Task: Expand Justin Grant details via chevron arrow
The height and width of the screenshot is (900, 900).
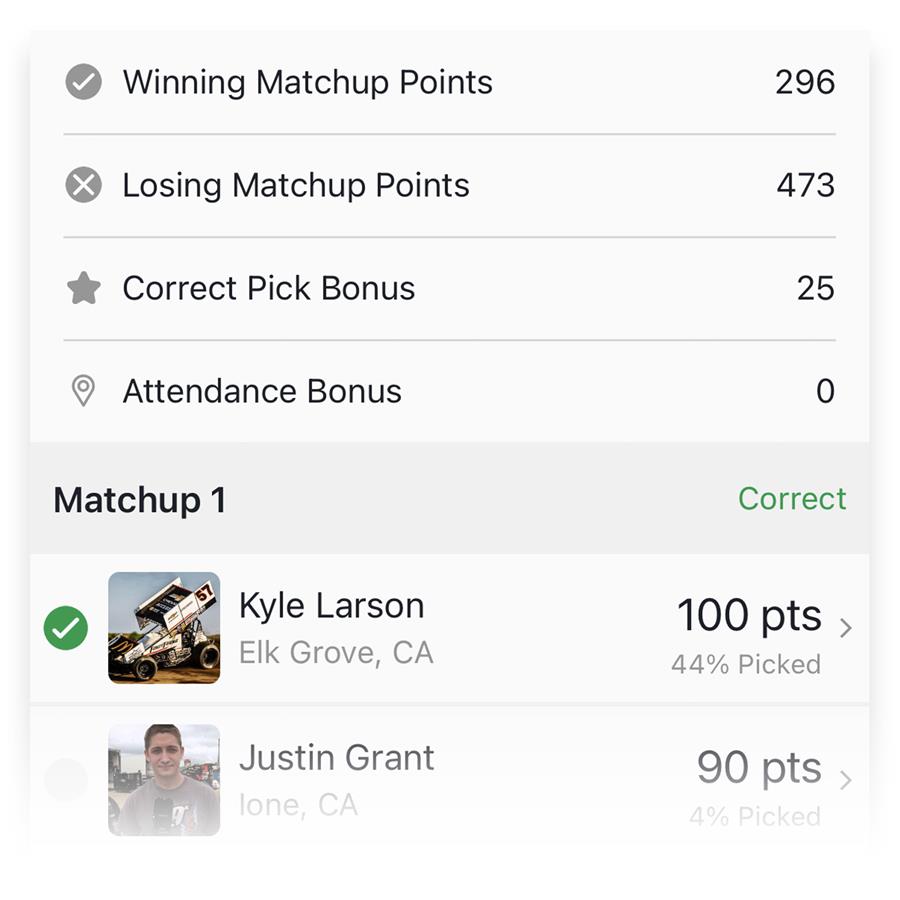Action: [845, 780]
